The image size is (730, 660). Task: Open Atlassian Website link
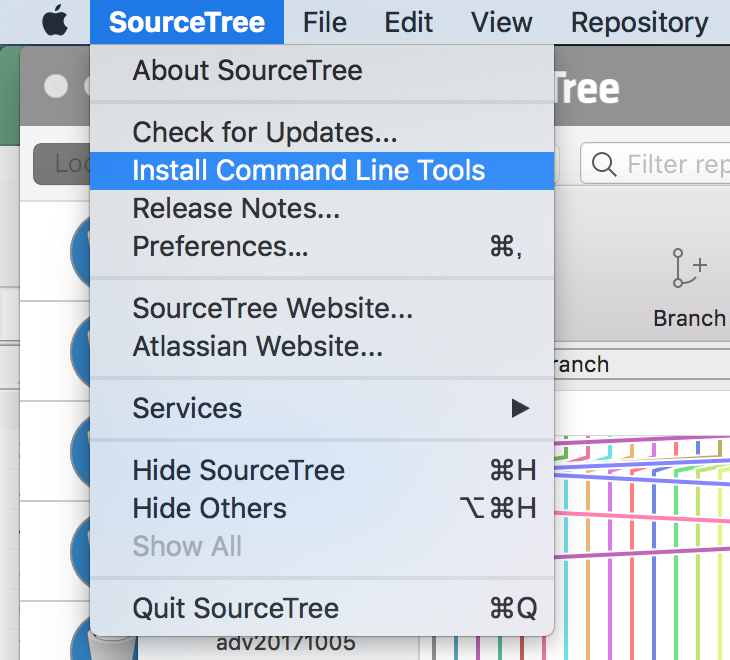coord(257,347)
